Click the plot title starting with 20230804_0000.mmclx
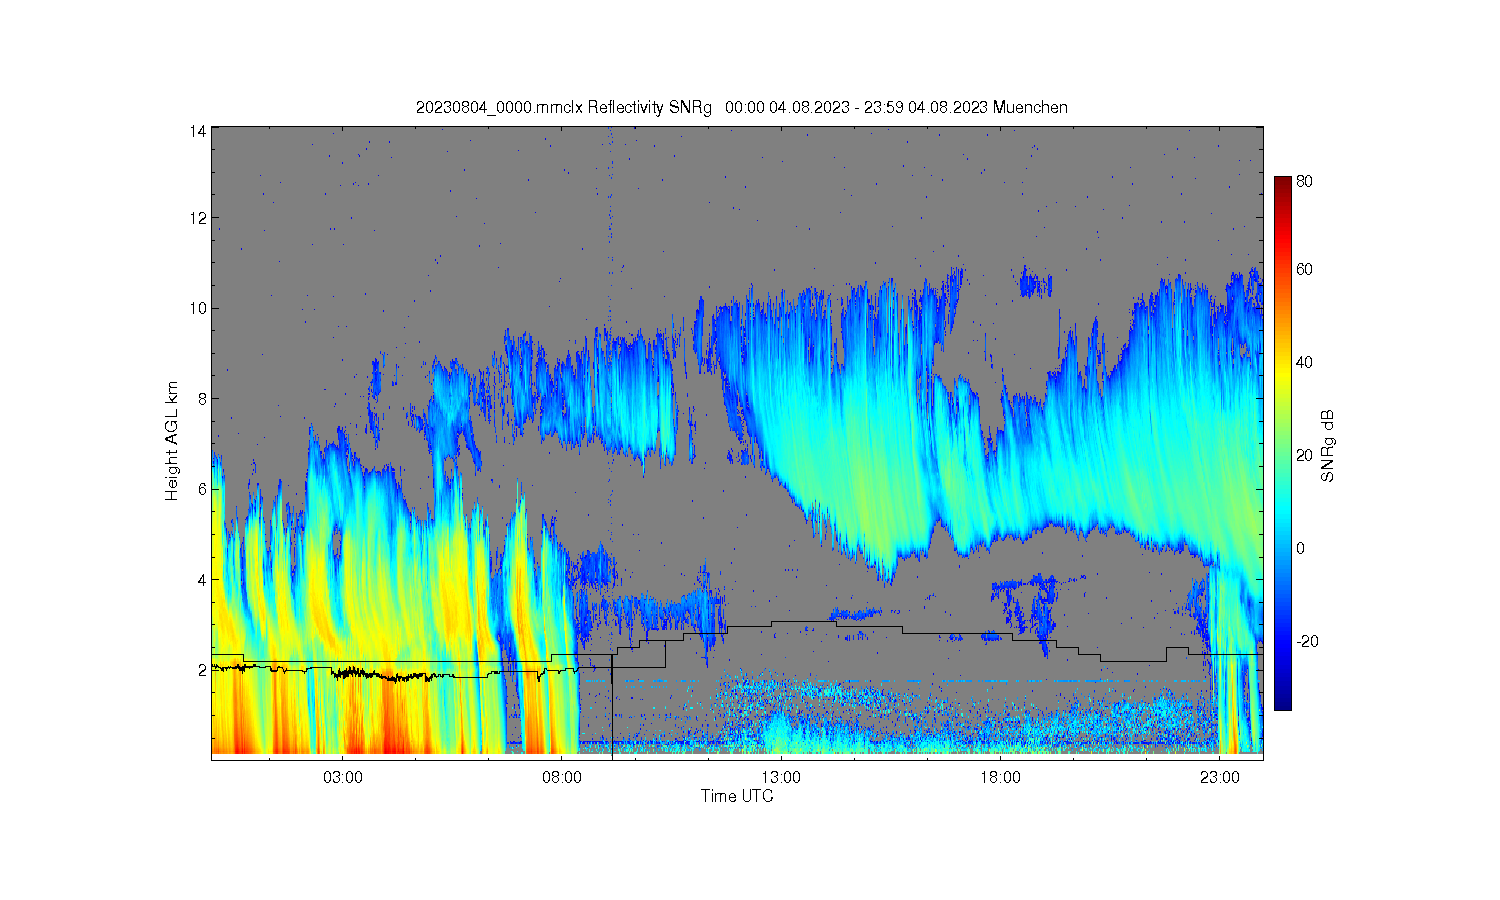 [x=741, y=107]
